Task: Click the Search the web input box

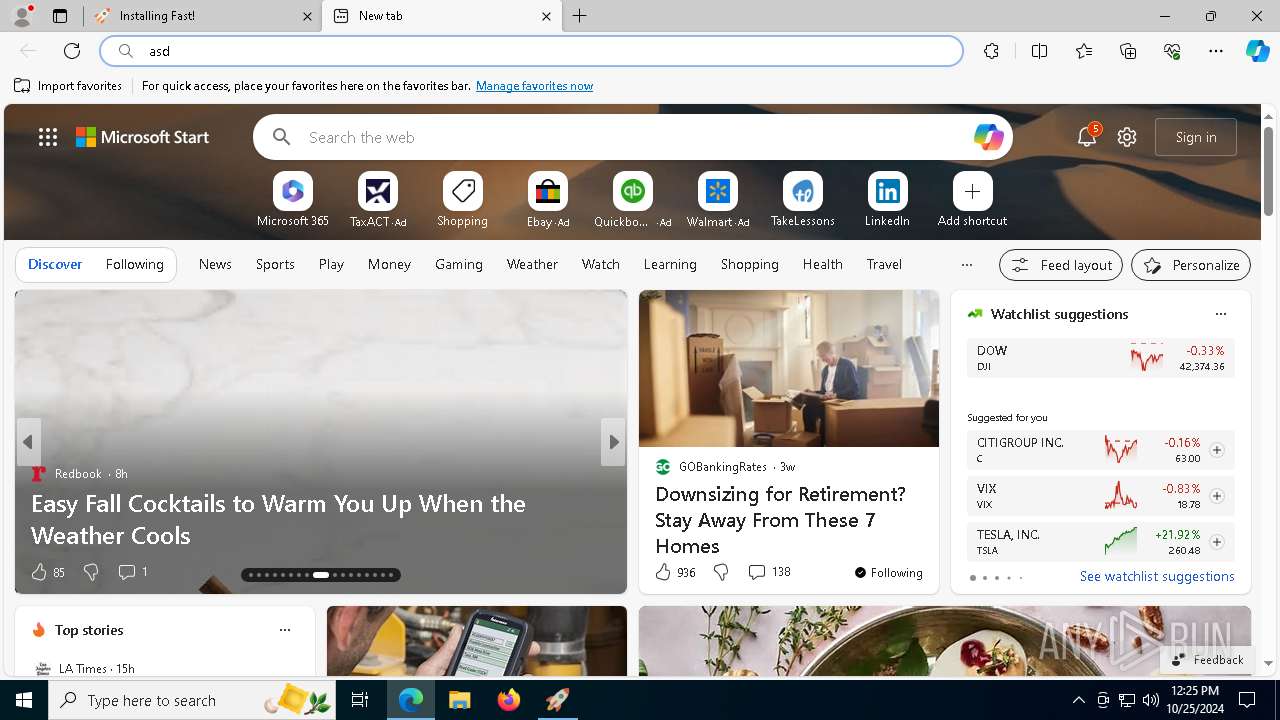Action: coord(632,137)
